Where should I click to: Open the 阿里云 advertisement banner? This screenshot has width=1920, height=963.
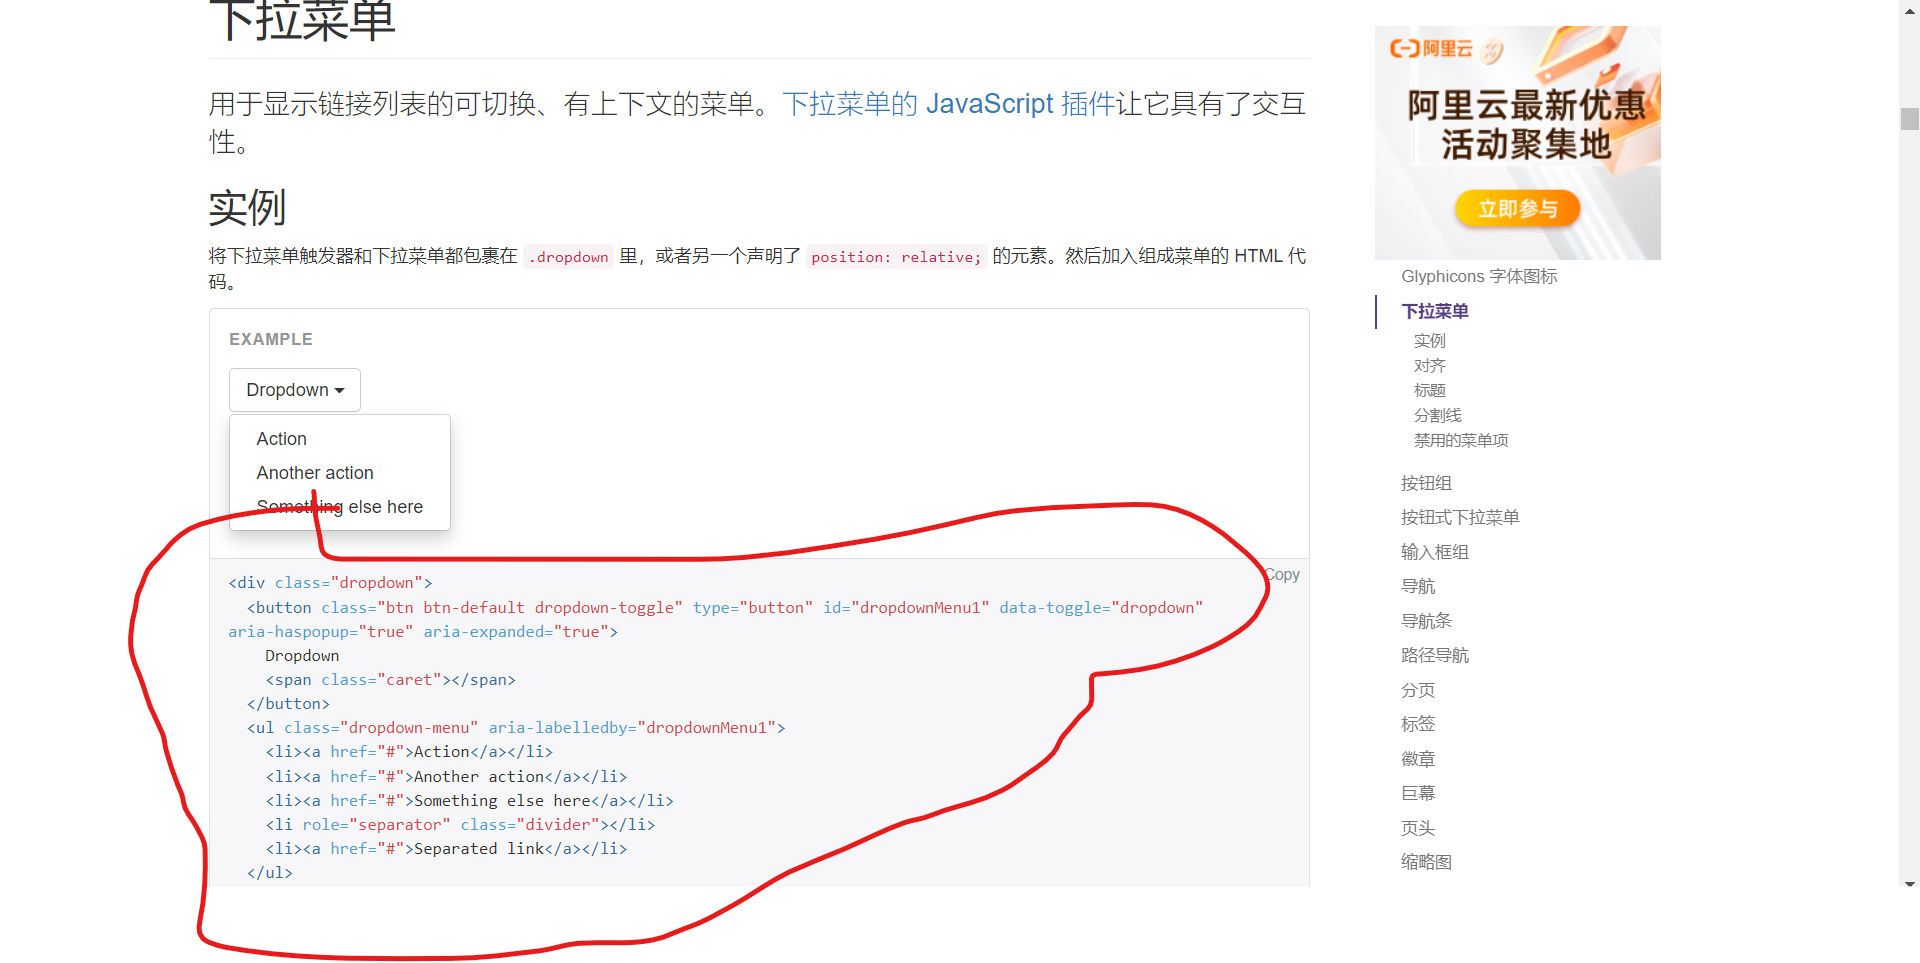1517,143
